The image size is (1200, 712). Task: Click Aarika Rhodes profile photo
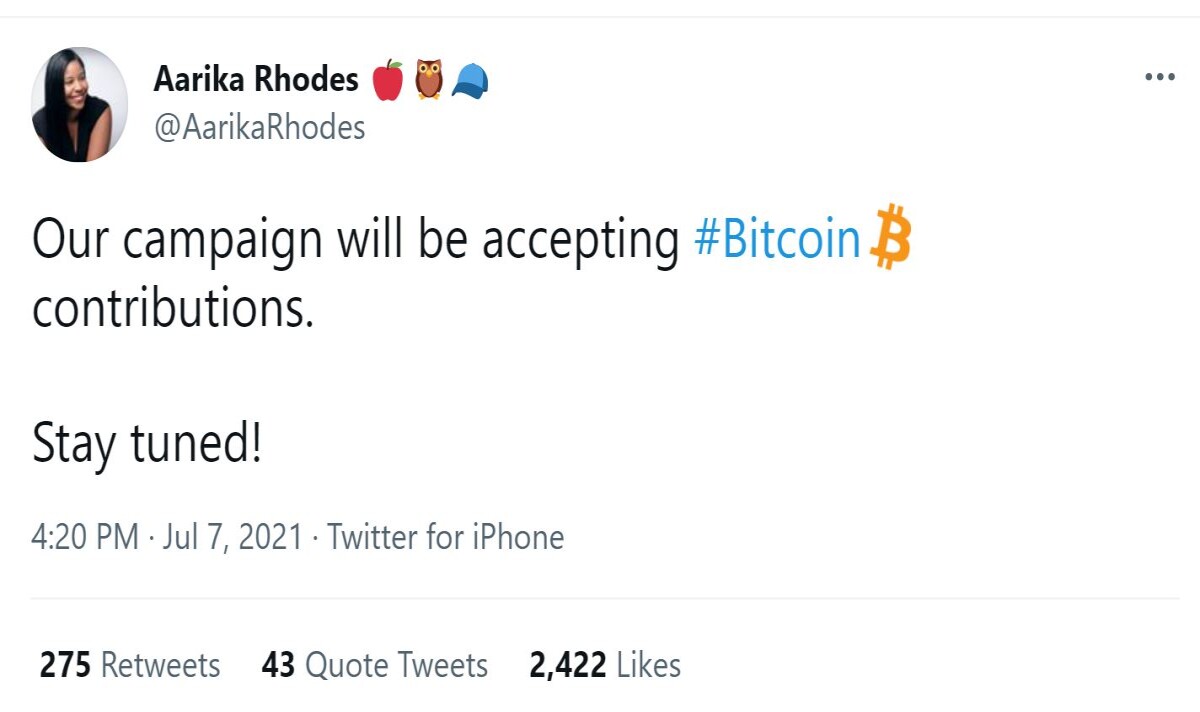[x=80, y=104]
